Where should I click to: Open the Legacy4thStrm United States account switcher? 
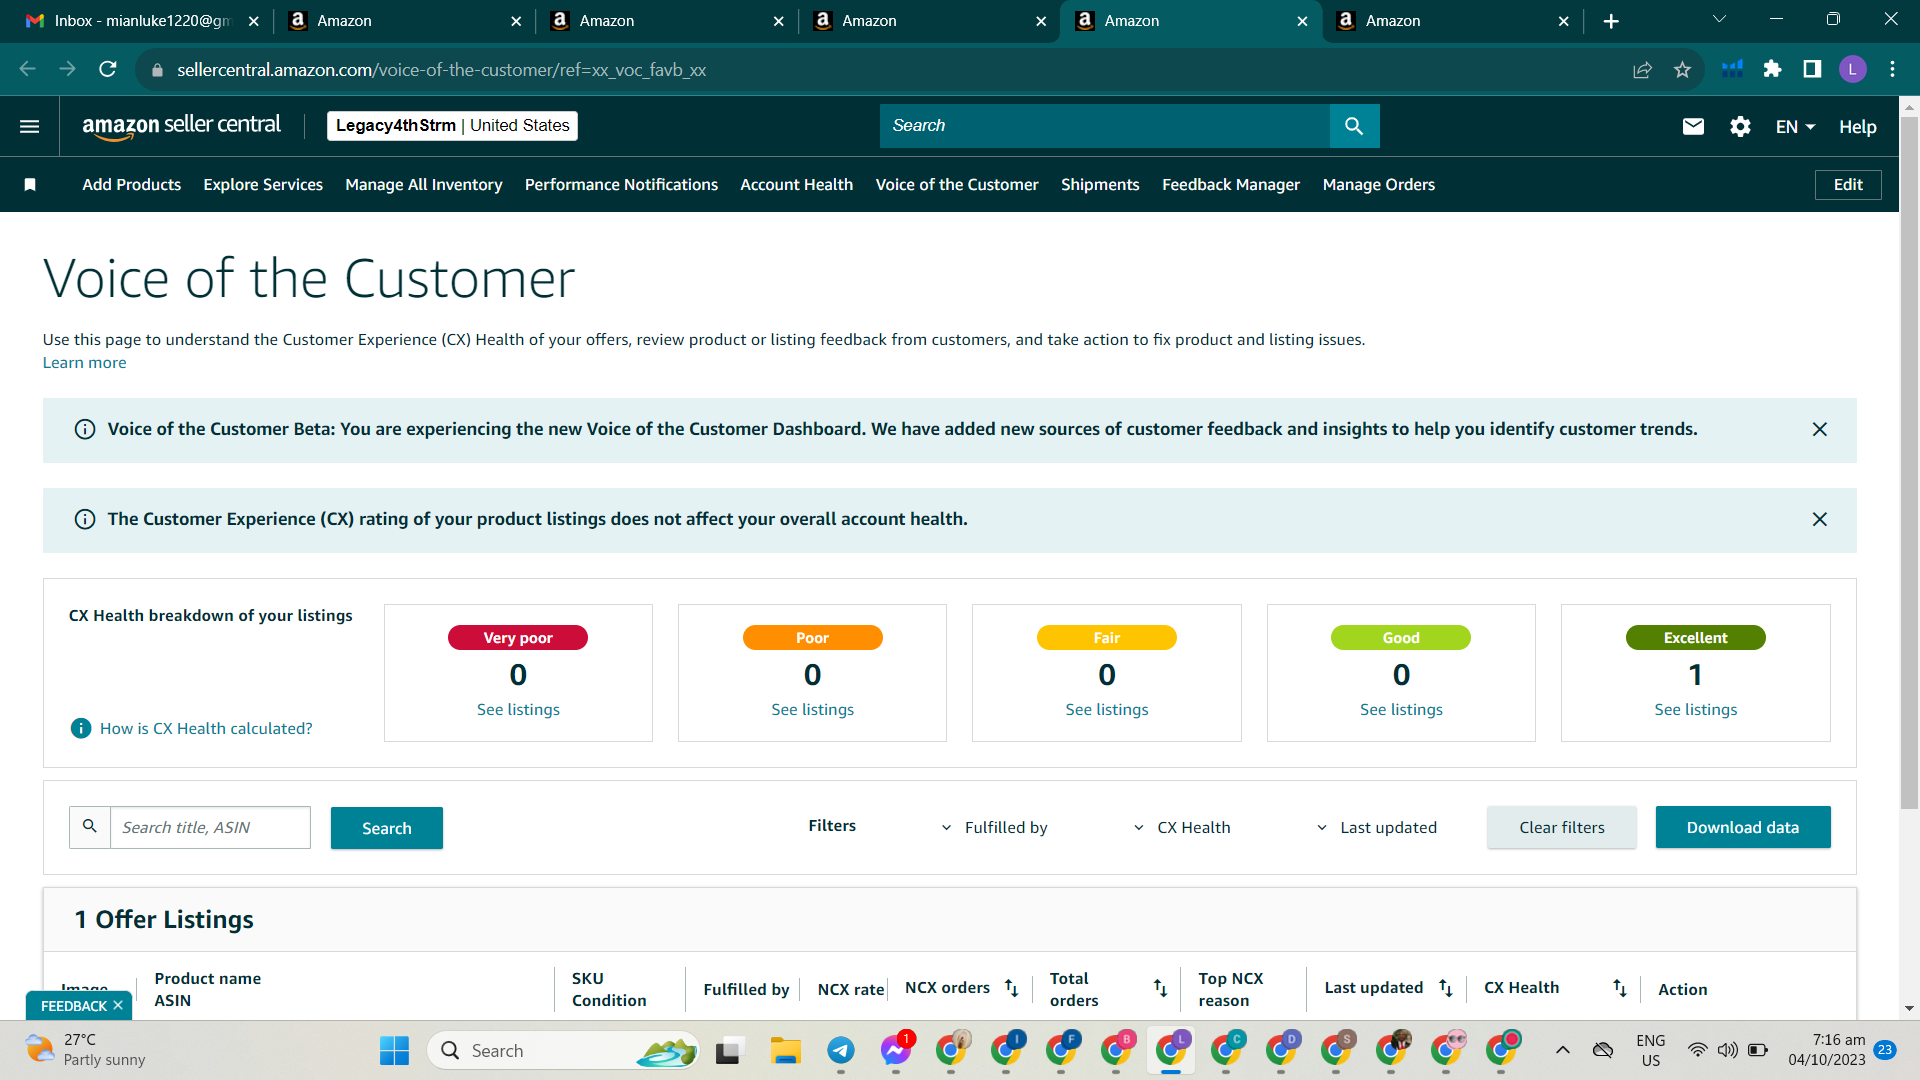[x=452, y=126]
